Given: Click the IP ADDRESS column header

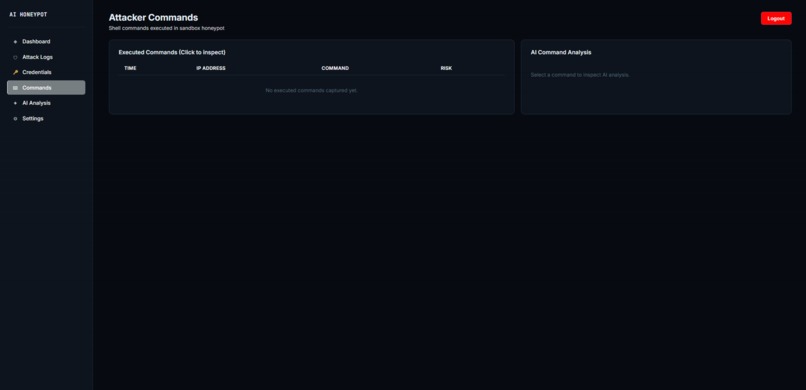Looking at the screenshot, I should pyautogui.click(x=211, y=68).
